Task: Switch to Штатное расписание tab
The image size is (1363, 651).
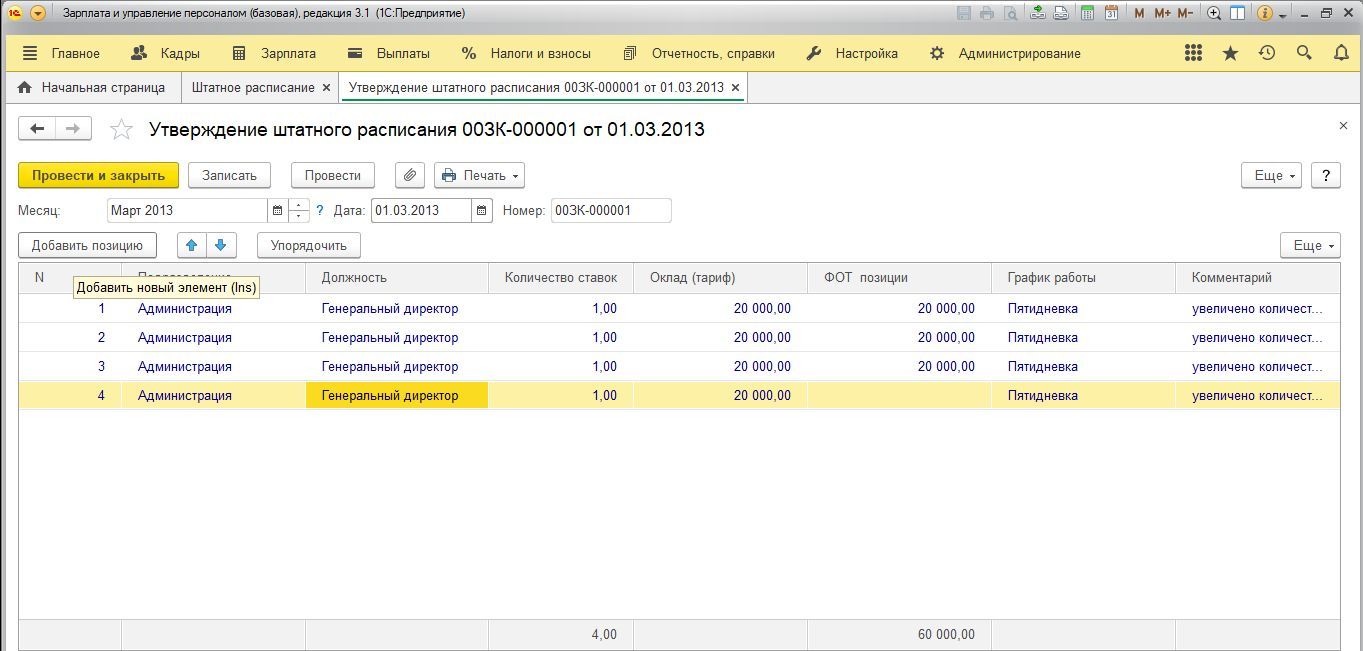Action: point(252,87)
